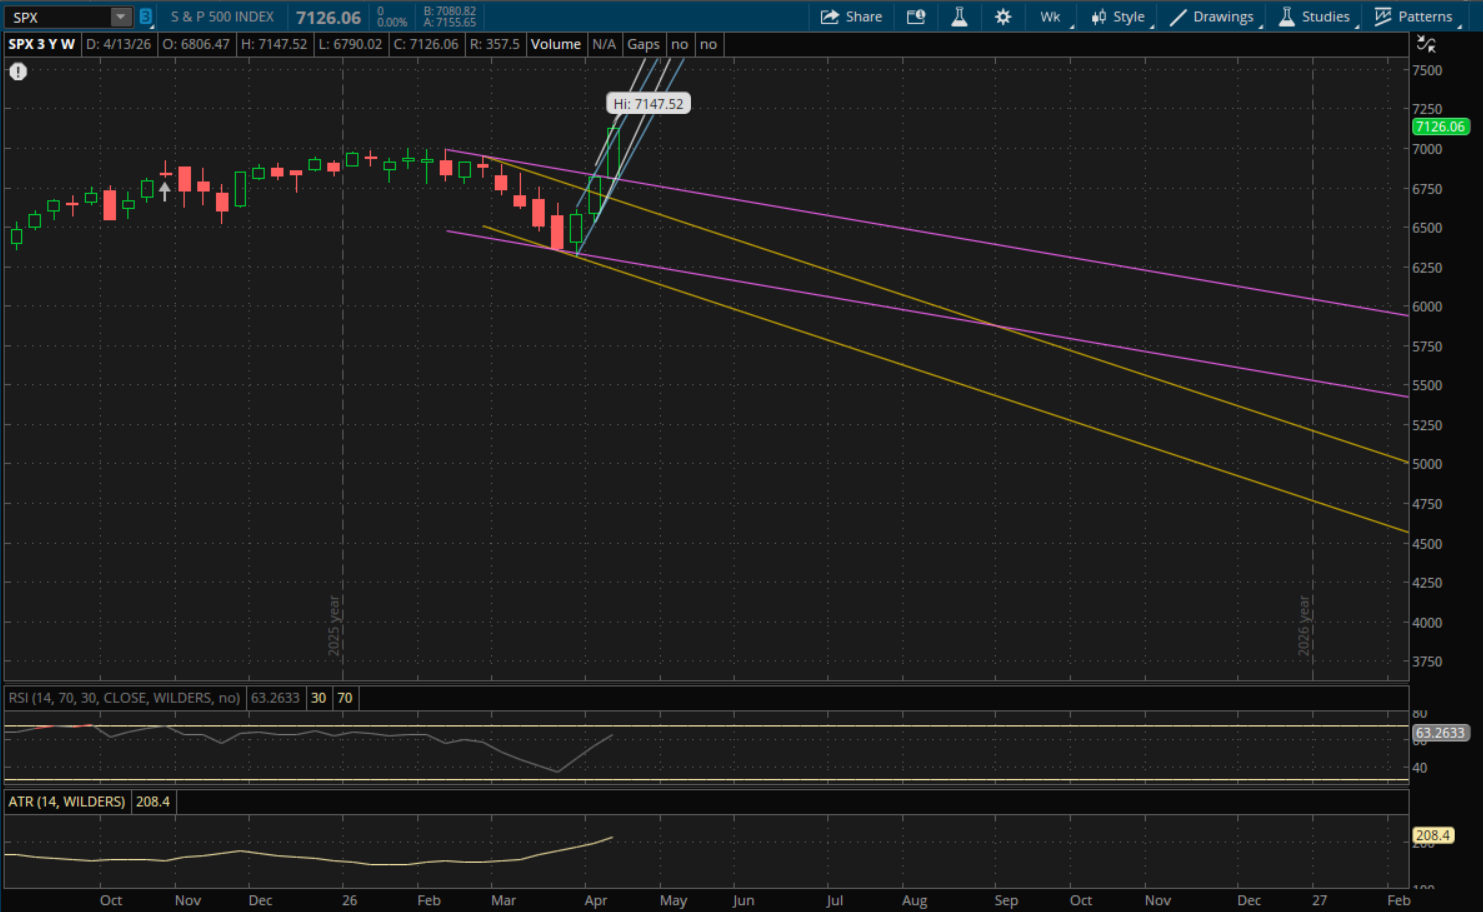Open the Studies menu

coord(1314,17)
